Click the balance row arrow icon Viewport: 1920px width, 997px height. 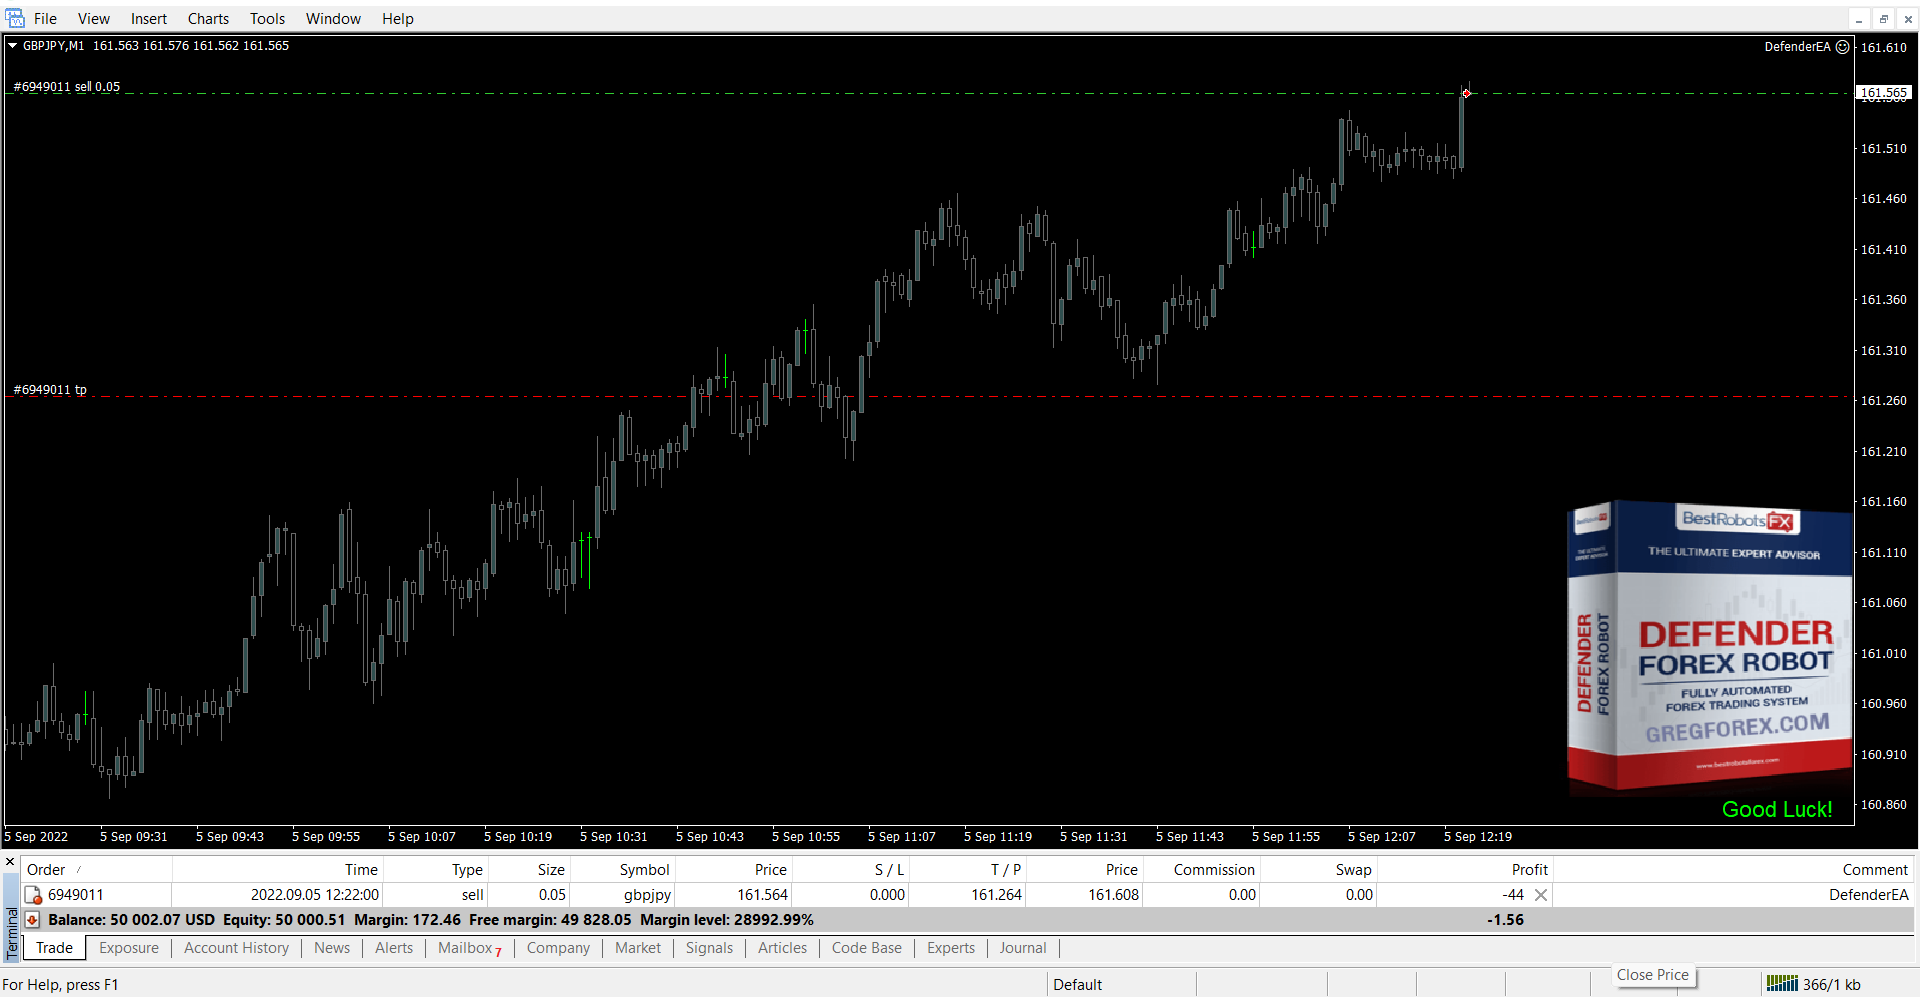32,920
